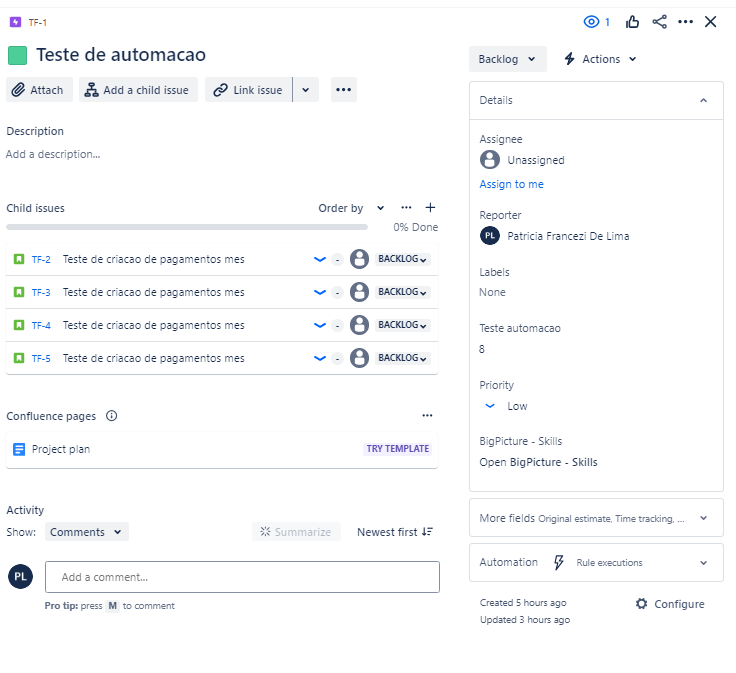Click the TRY TEMPLATE button
This screenshot has width=736, height=673.
[397, 449]
